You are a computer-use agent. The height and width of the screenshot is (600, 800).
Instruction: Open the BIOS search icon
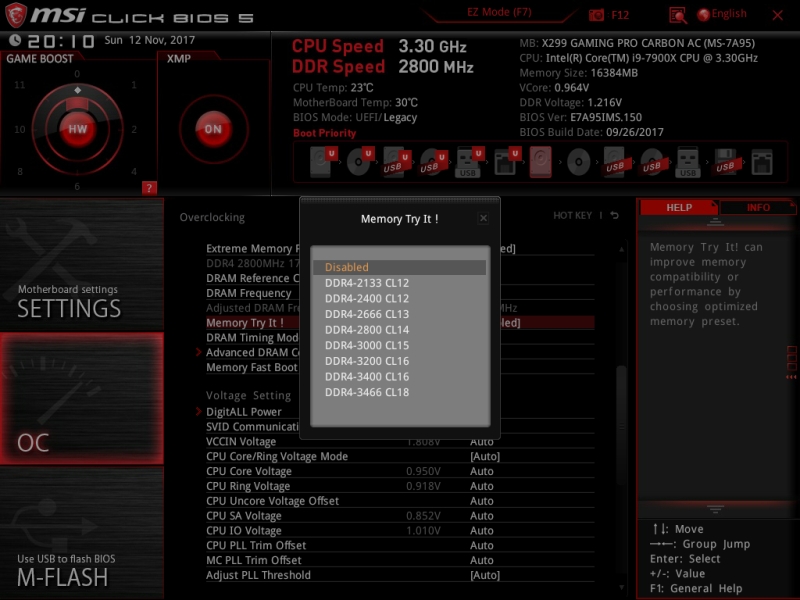[678, 15]
